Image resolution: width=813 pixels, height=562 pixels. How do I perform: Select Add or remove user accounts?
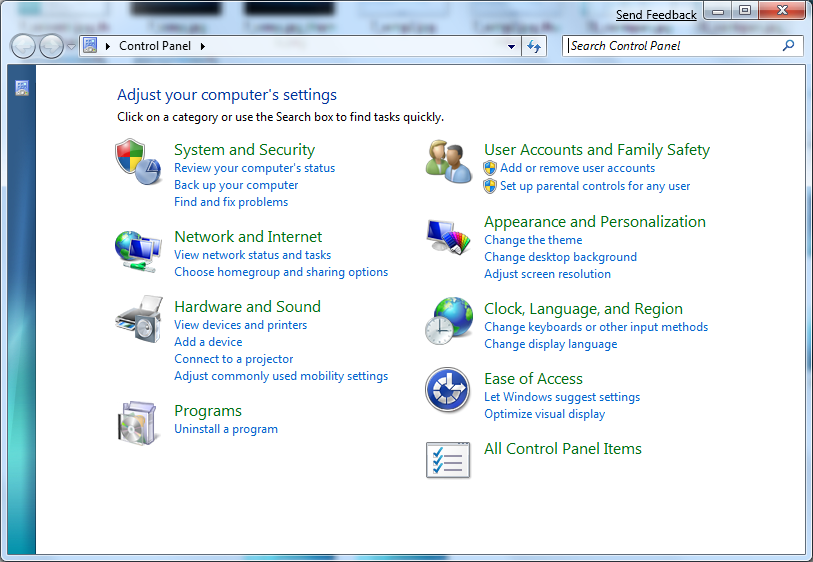[x=577, y=168]
